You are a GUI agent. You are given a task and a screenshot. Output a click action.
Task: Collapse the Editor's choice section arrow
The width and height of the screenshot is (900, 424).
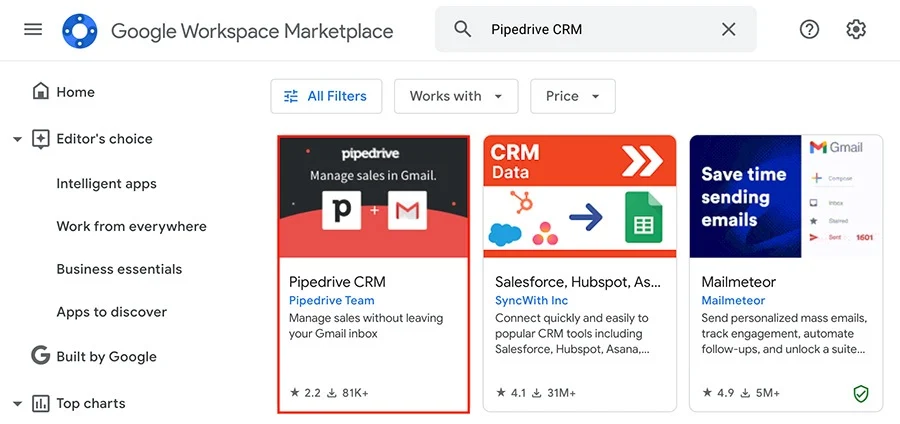[18, 139]
